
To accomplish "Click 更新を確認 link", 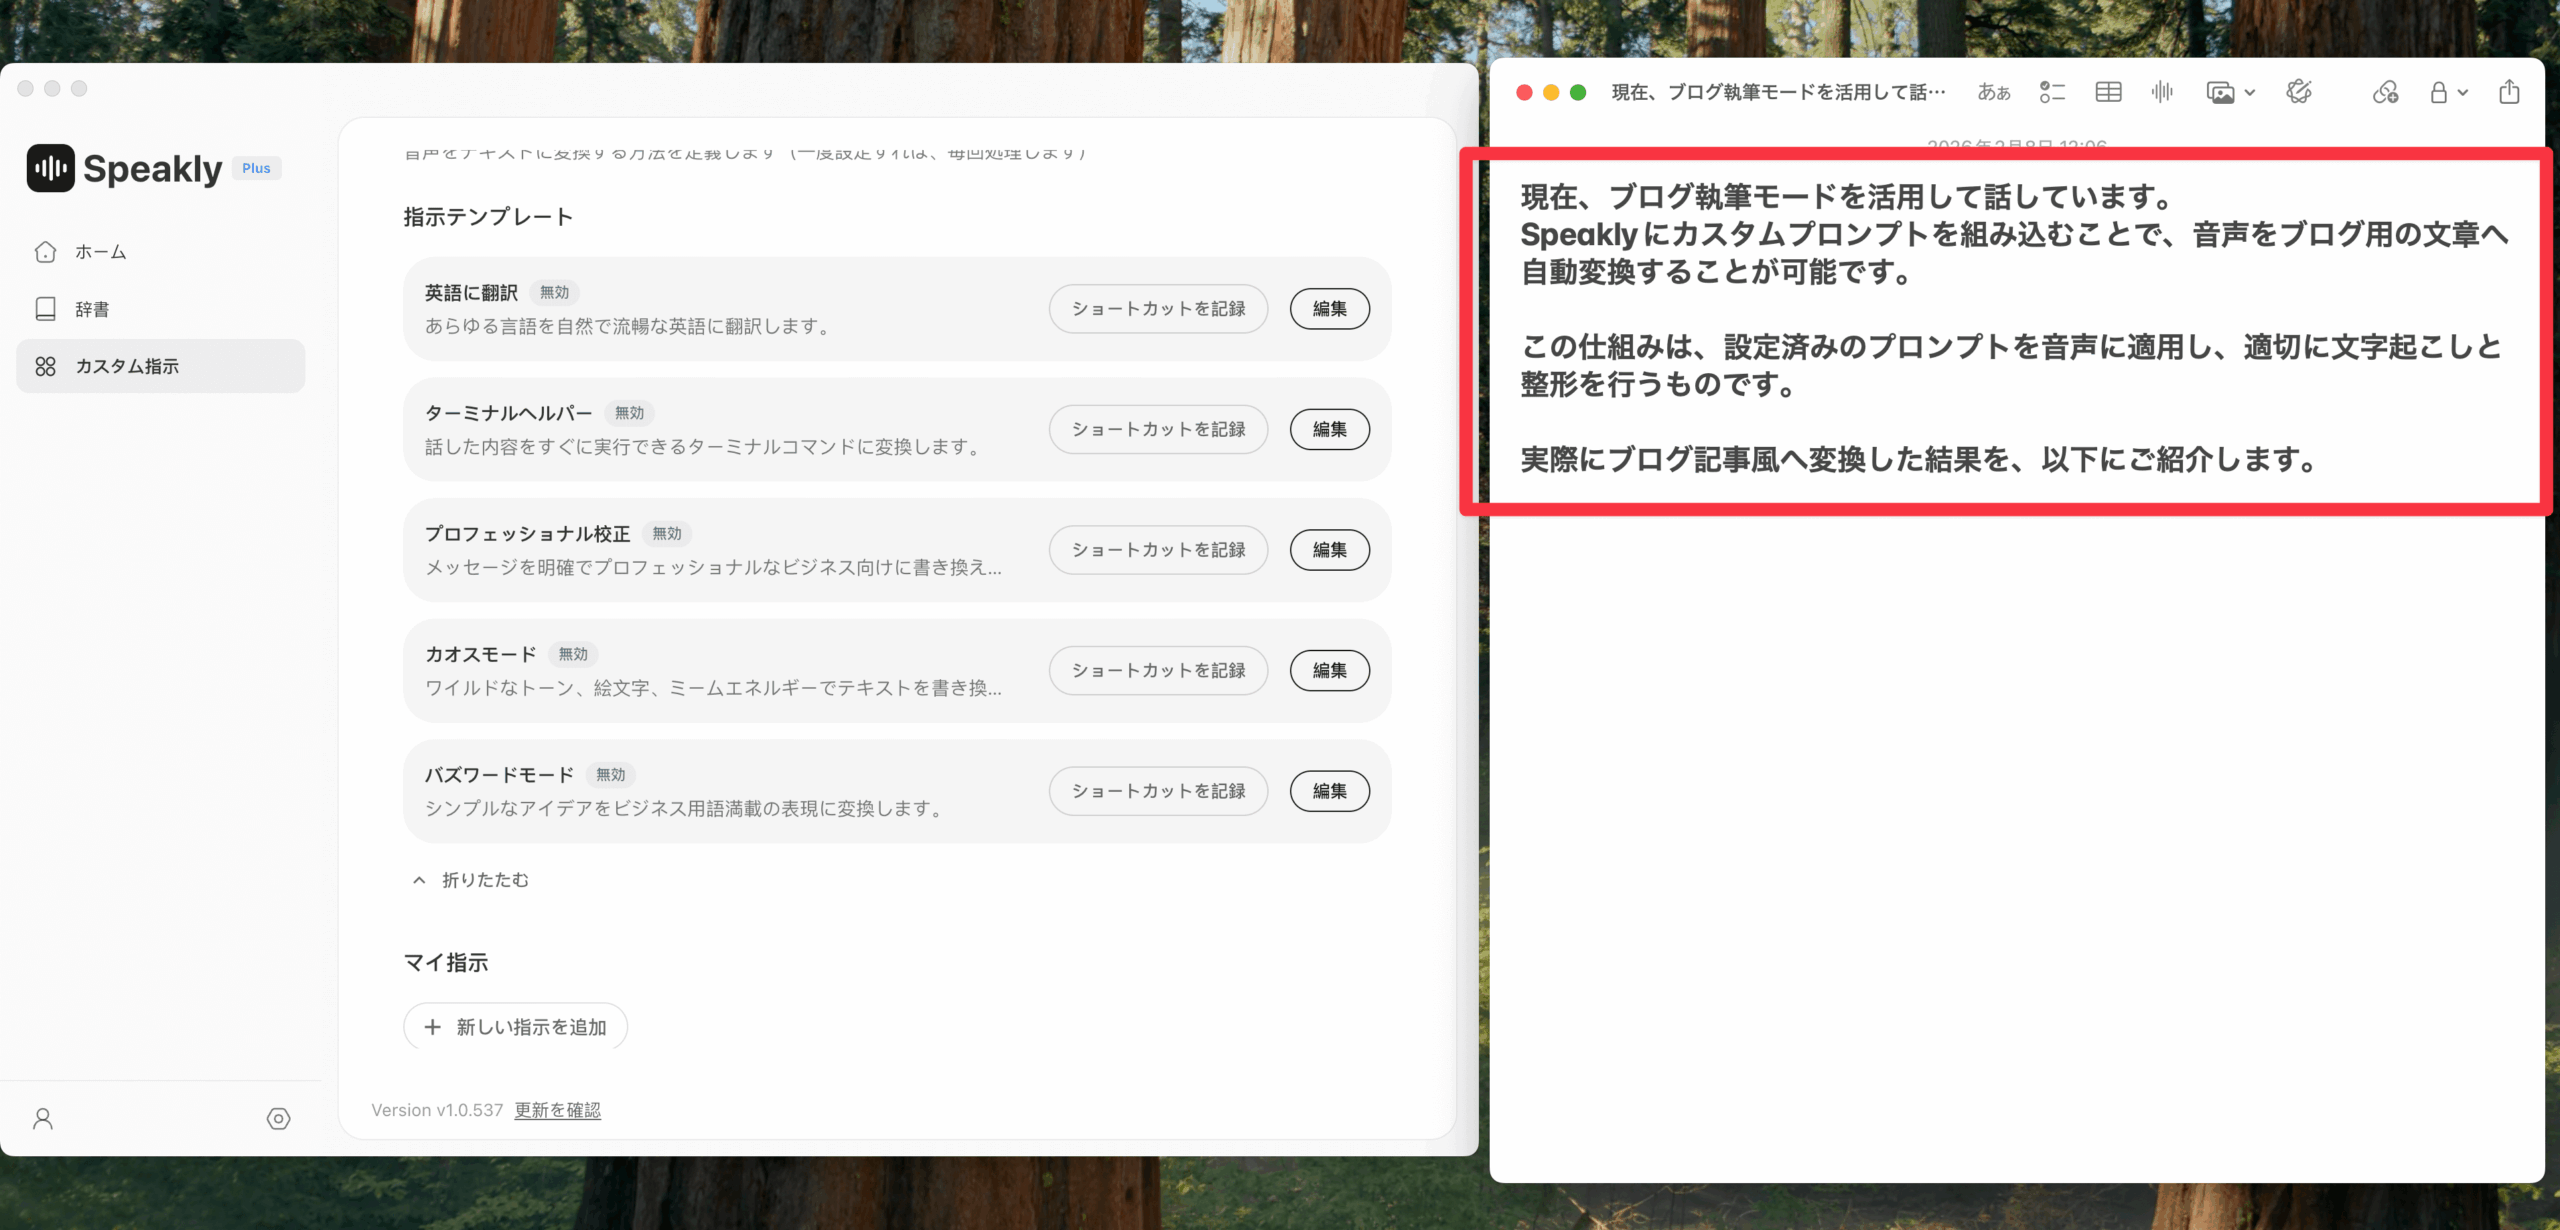I will [557, 1110].
